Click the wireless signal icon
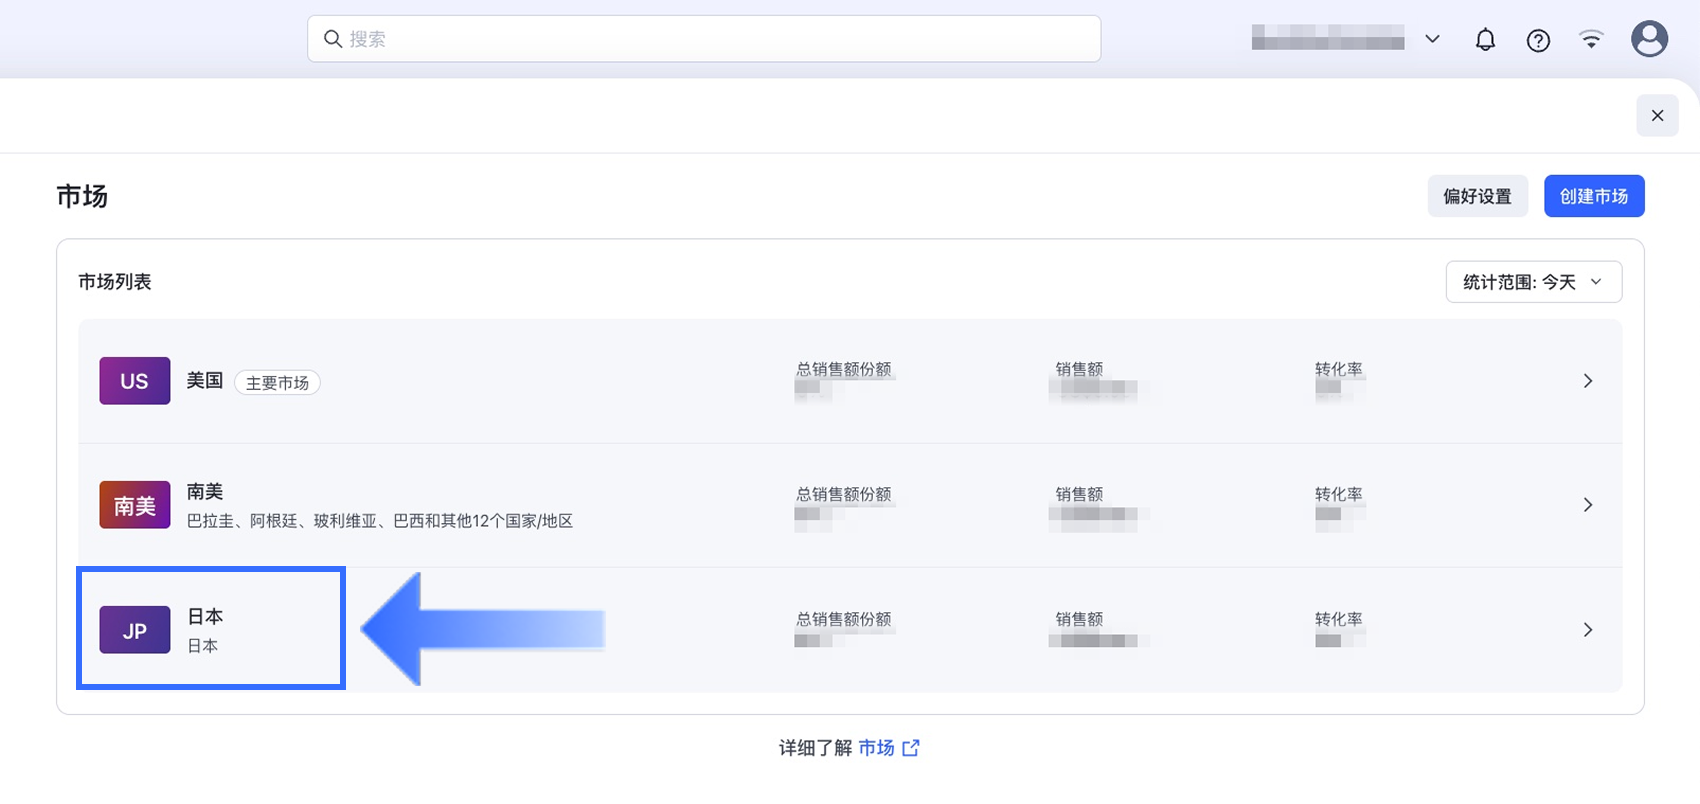 pyautogui.click(x=1591, y=40)
